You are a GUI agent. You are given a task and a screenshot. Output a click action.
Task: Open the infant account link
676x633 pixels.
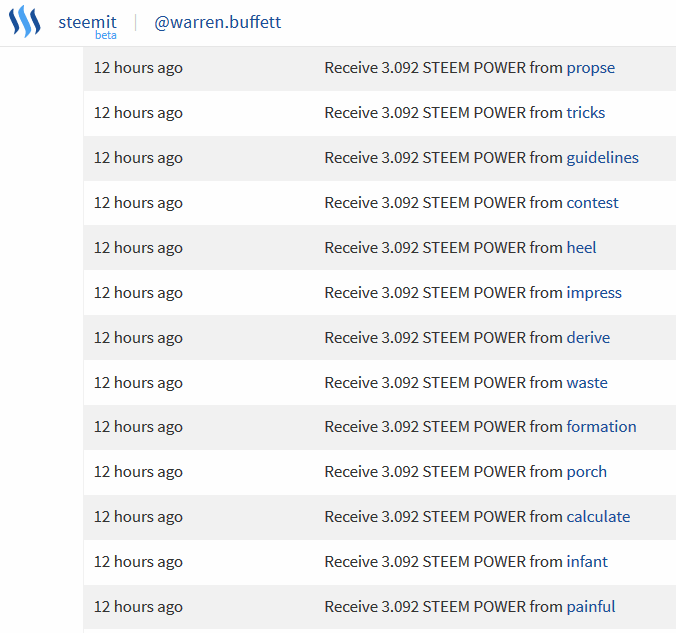tap(587, 562)
